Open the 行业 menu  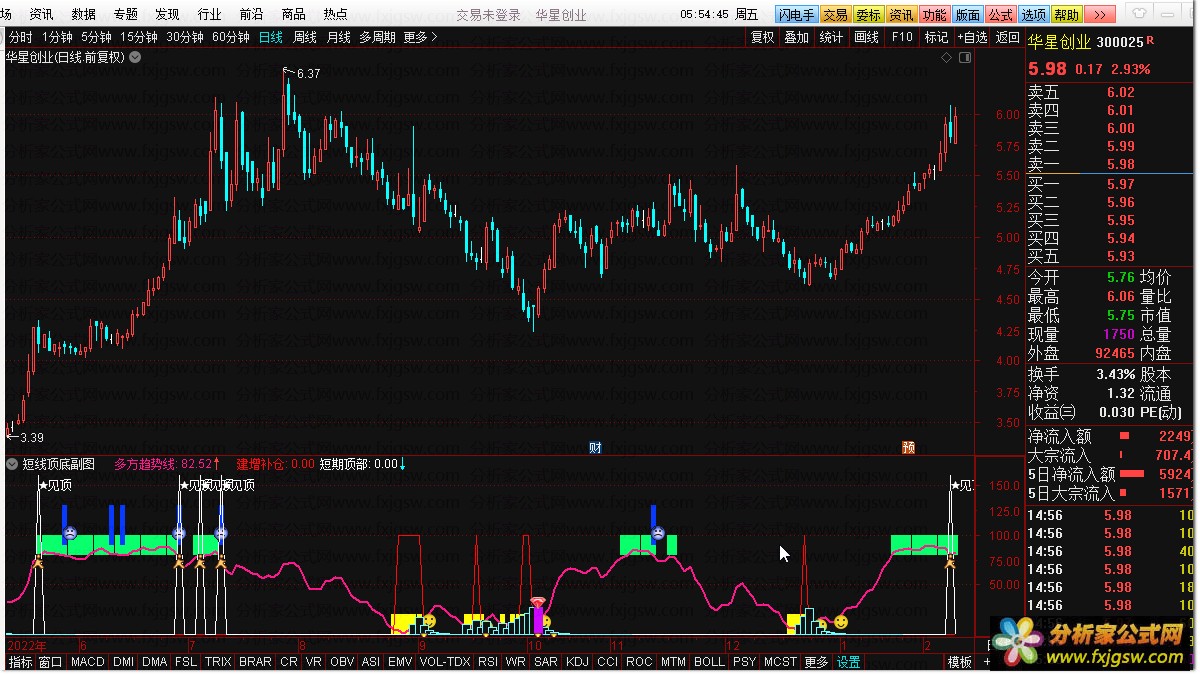(x=210, y=14)
